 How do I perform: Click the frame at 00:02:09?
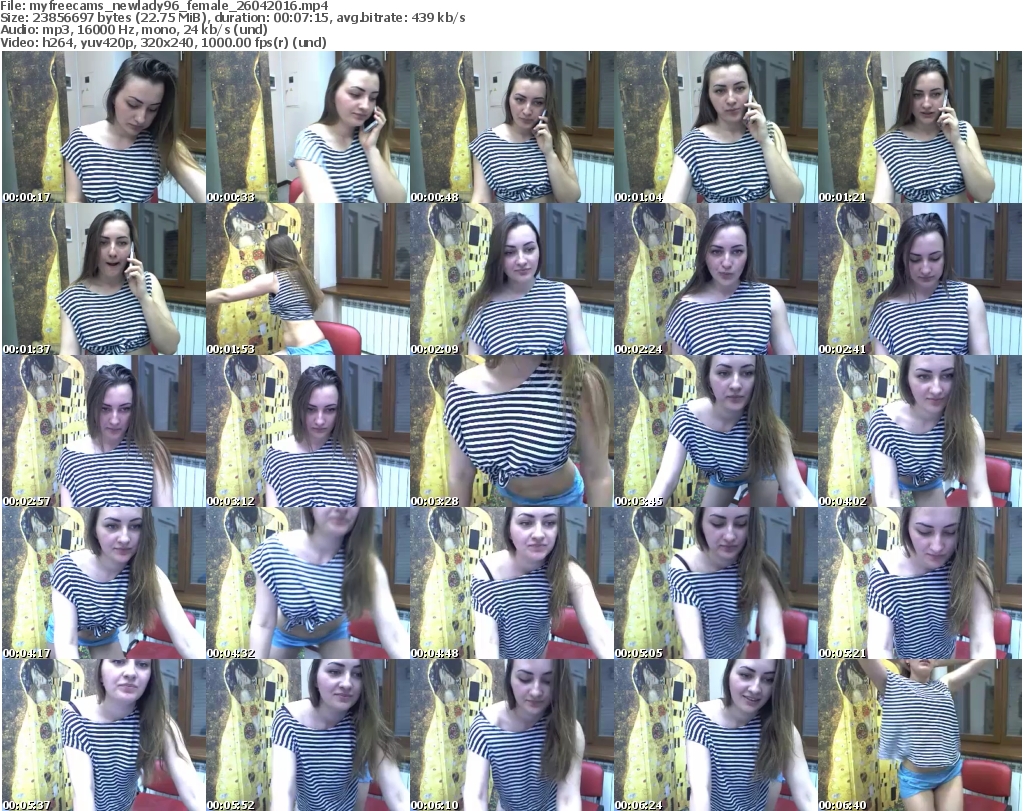(511, 279)
